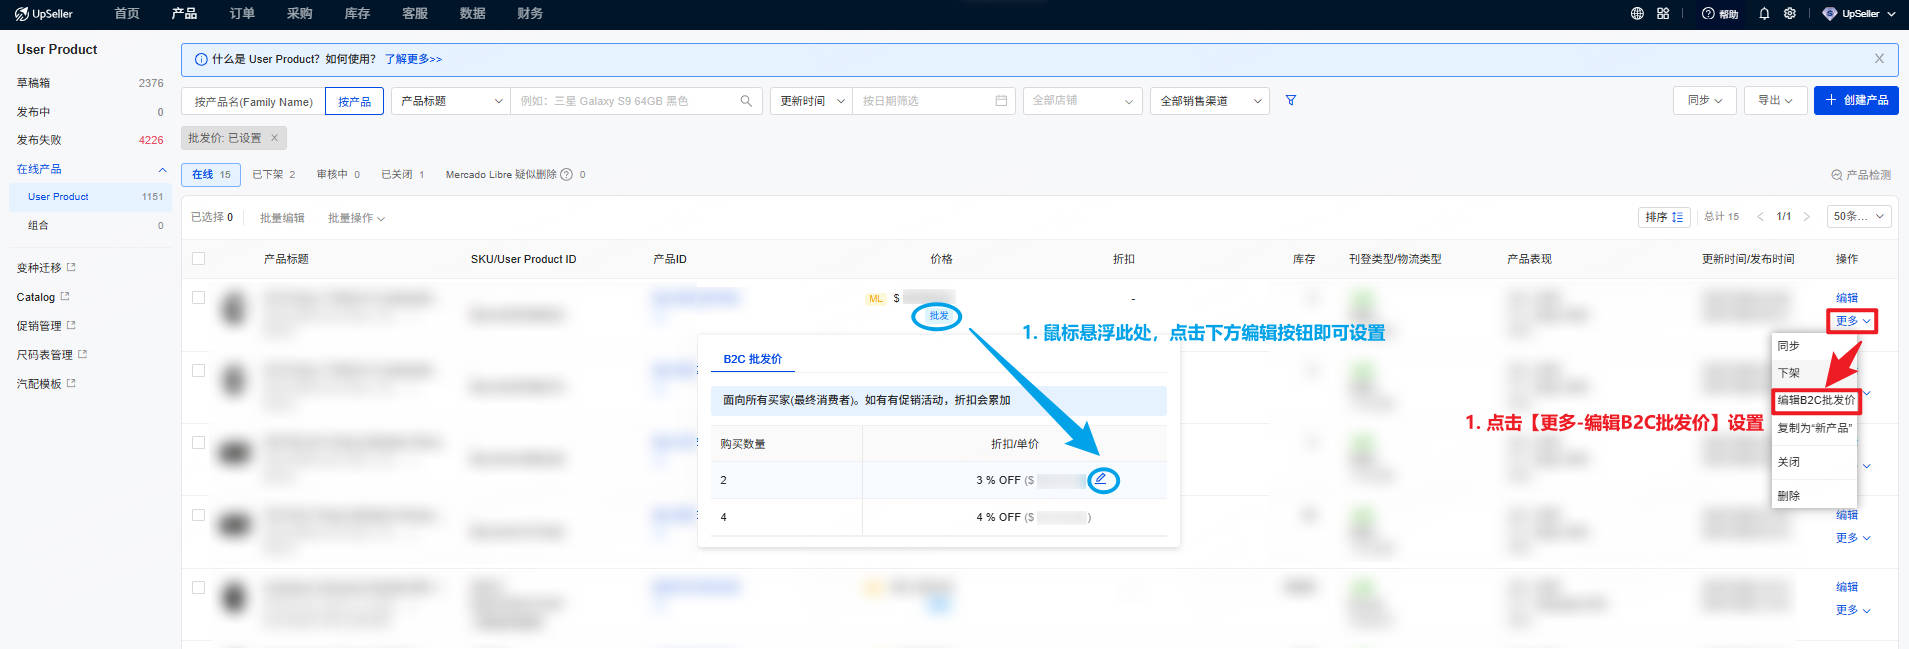The height and width of the screenshot is (649, 1909).
Task: Go to previous page arrow
Action: coord(1760,217)
